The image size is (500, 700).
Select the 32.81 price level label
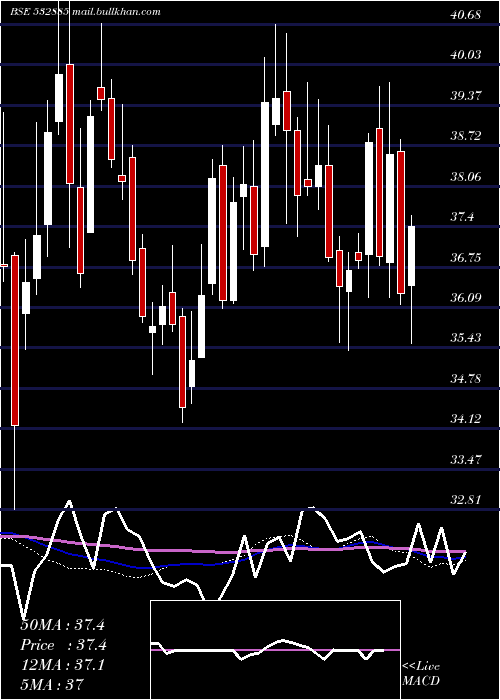(466, 499)
